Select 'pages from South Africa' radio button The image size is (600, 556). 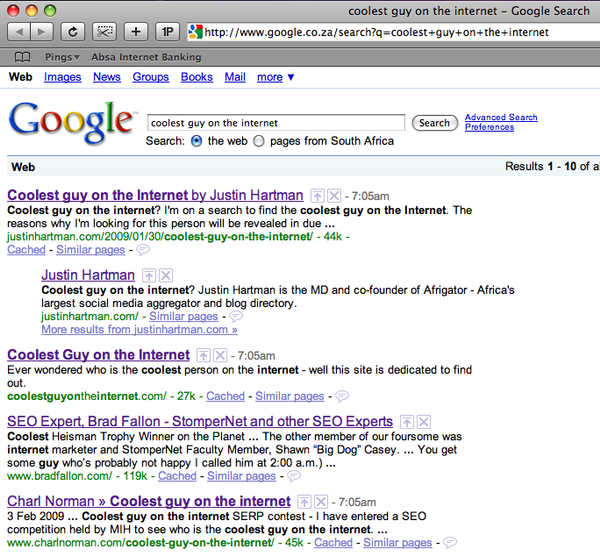(x=259, y=141)
